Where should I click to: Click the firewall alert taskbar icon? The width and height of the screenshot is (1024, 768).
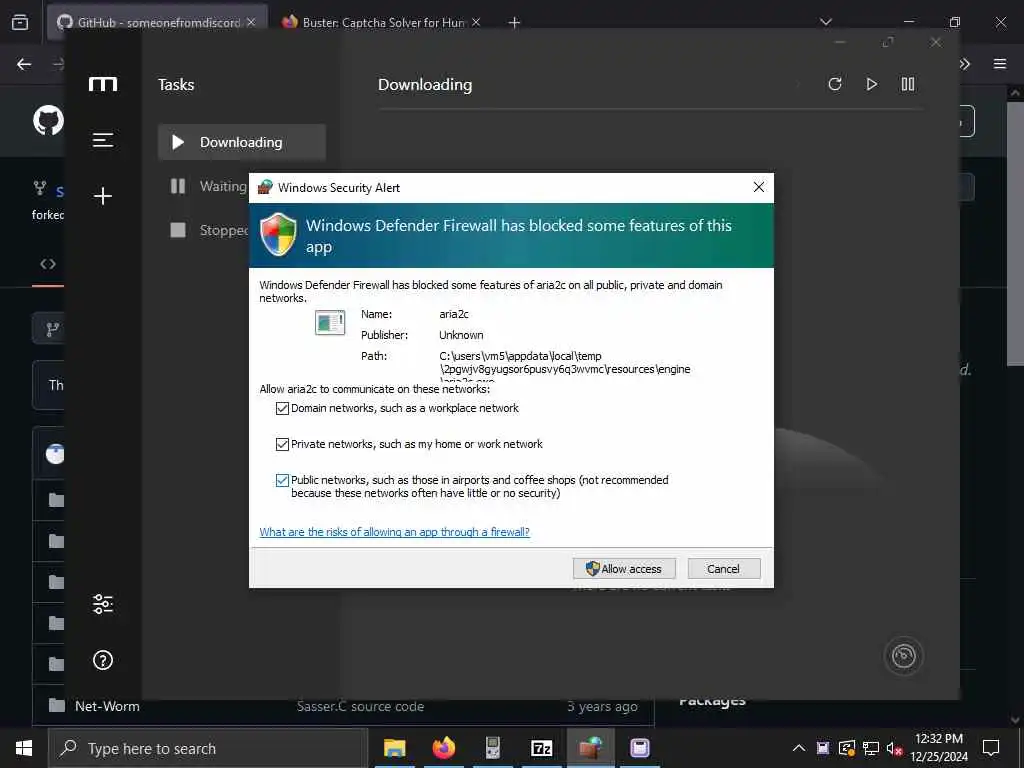(590, 748)
